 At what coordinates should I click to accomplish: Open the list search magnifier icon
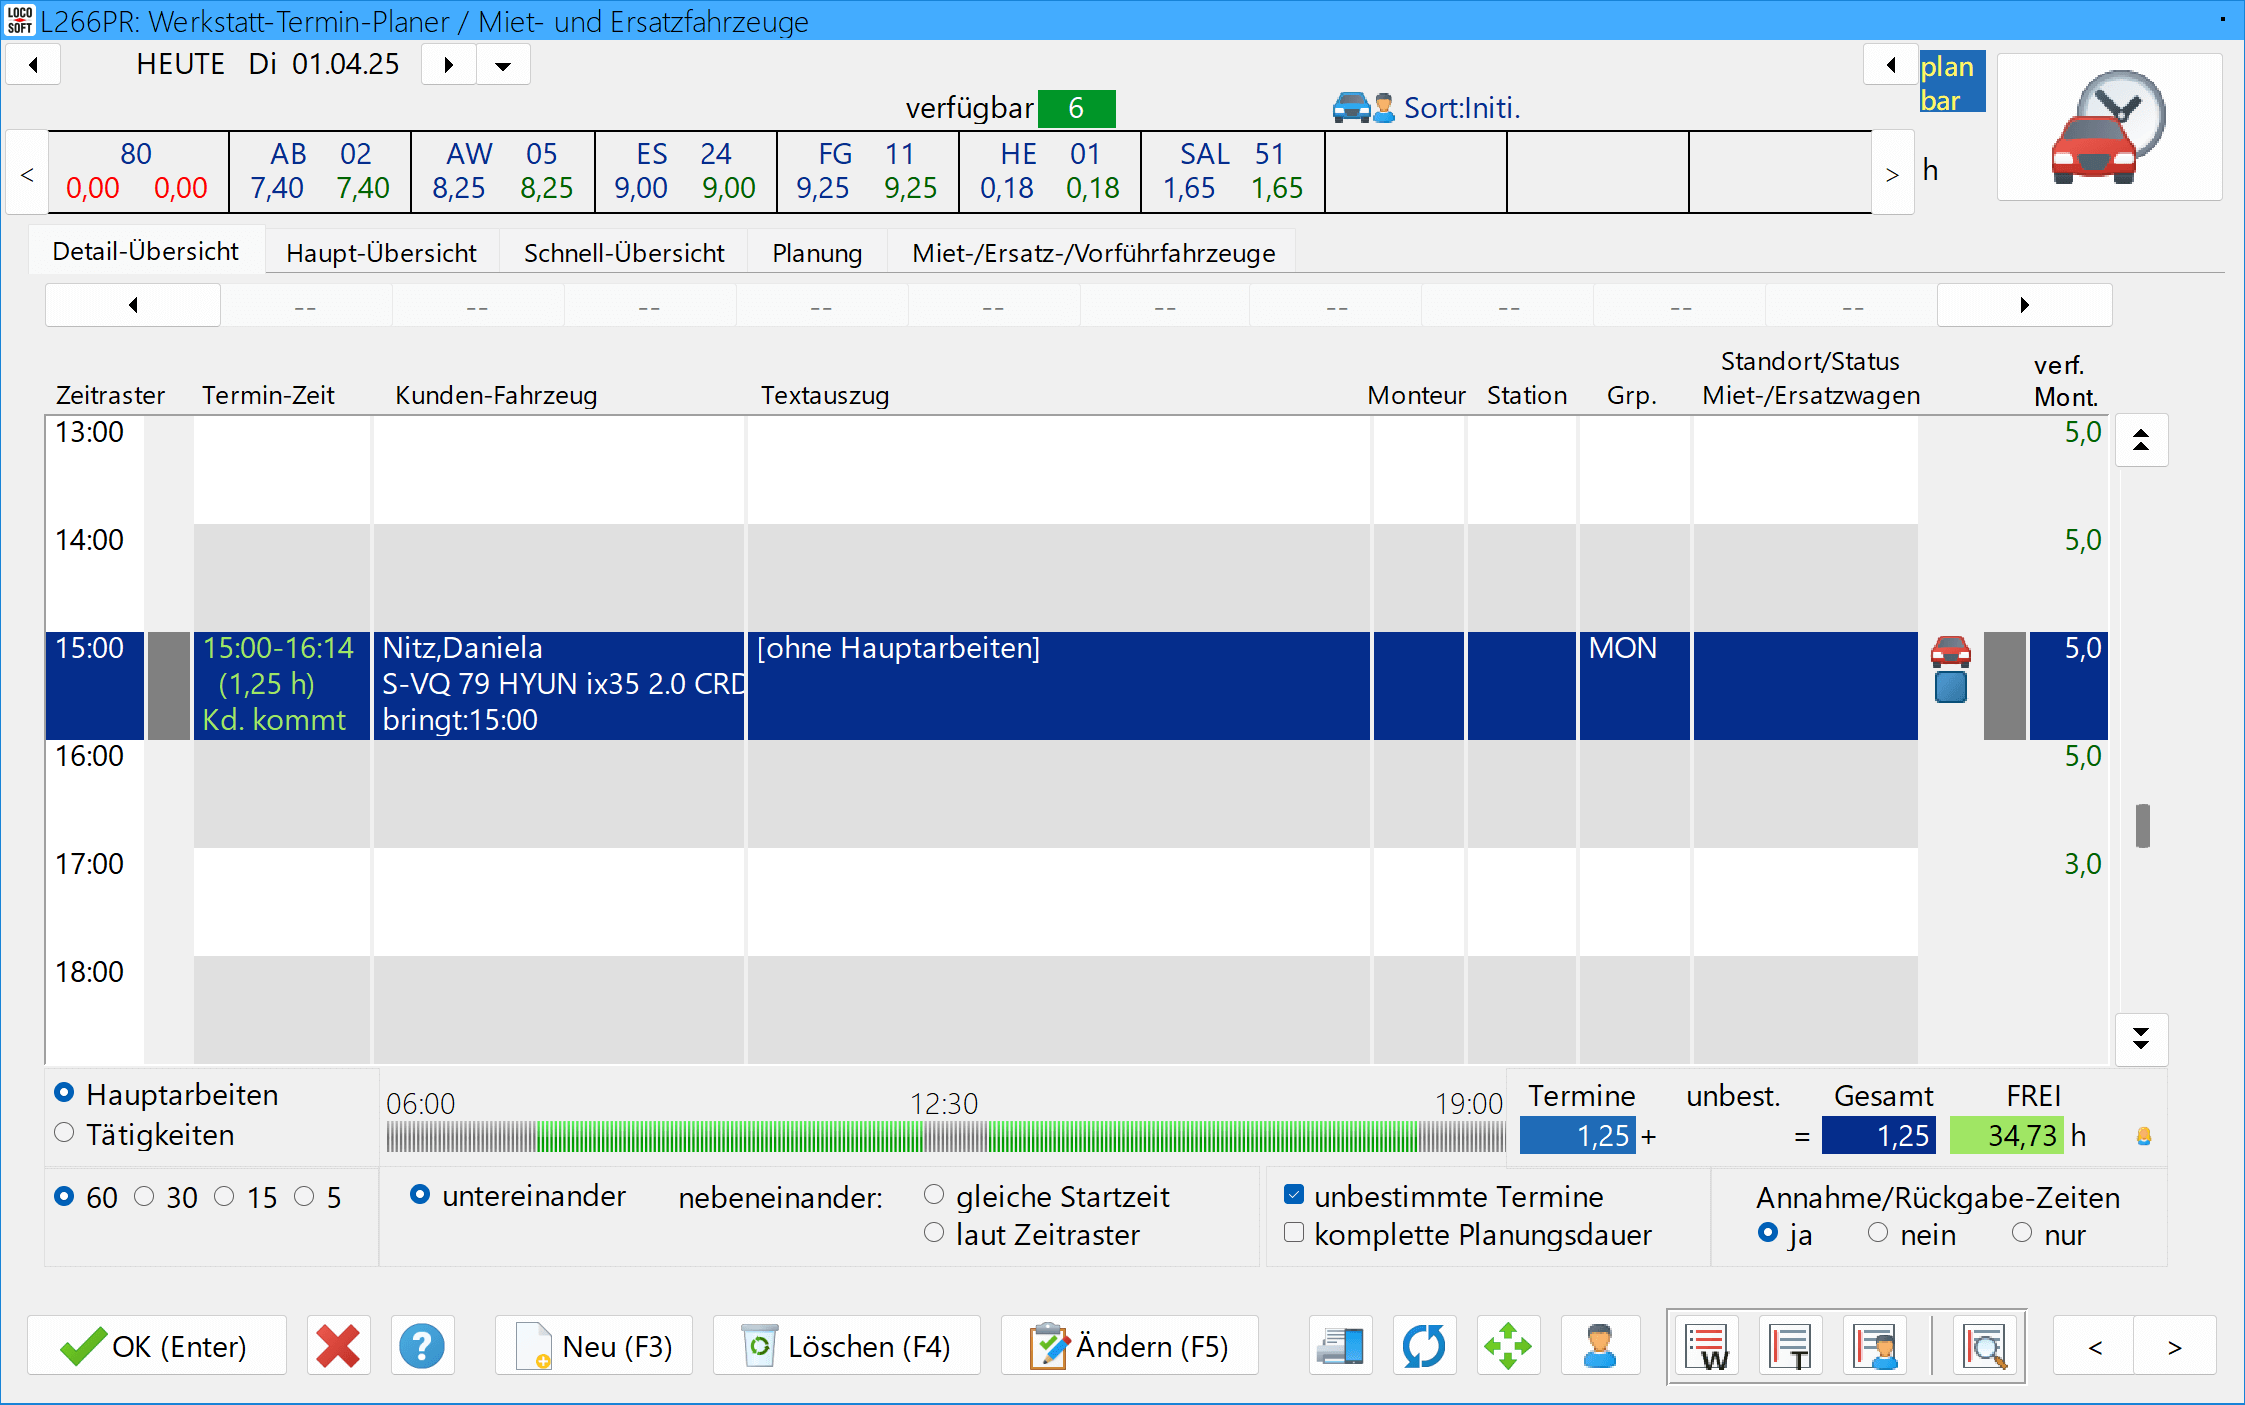pyautogui.click(x=1984, y=1347)
